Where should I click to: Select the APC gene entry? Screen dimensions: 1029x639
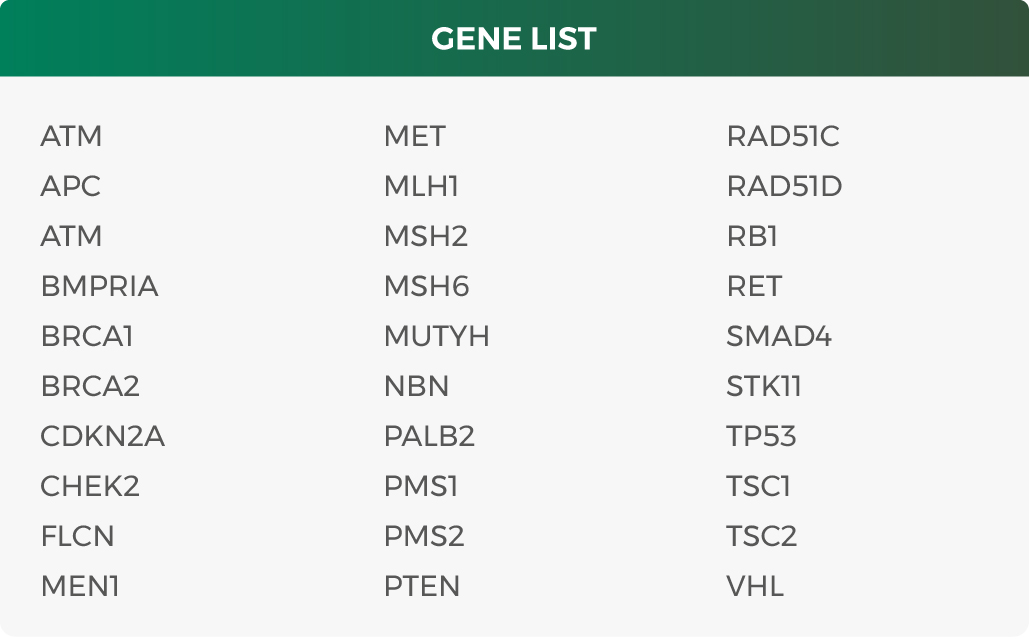pyautogui.click(x=71, y=186)
